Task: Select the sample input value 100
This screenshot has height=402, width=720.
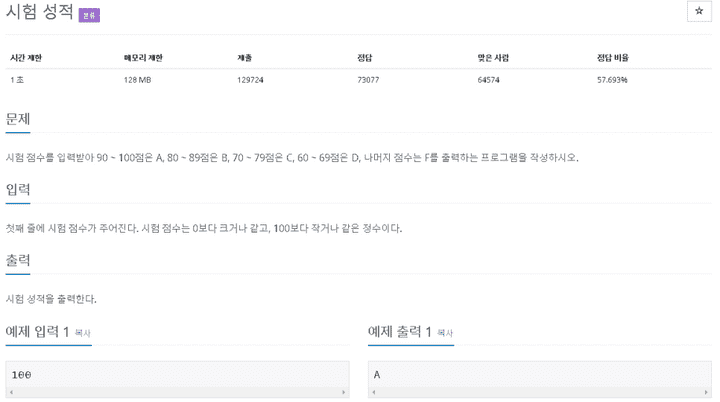Action: [21, 375]
